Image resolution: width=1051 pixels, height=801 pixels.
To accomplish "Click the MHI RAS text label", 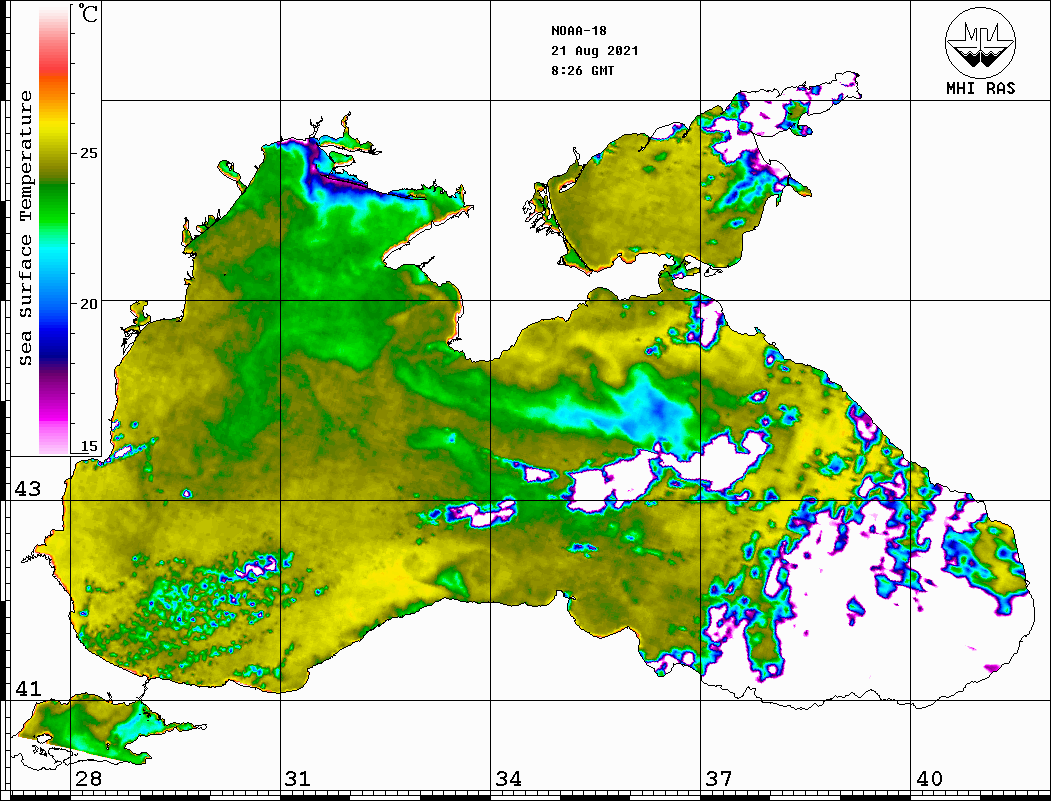I will click(980, 89).
